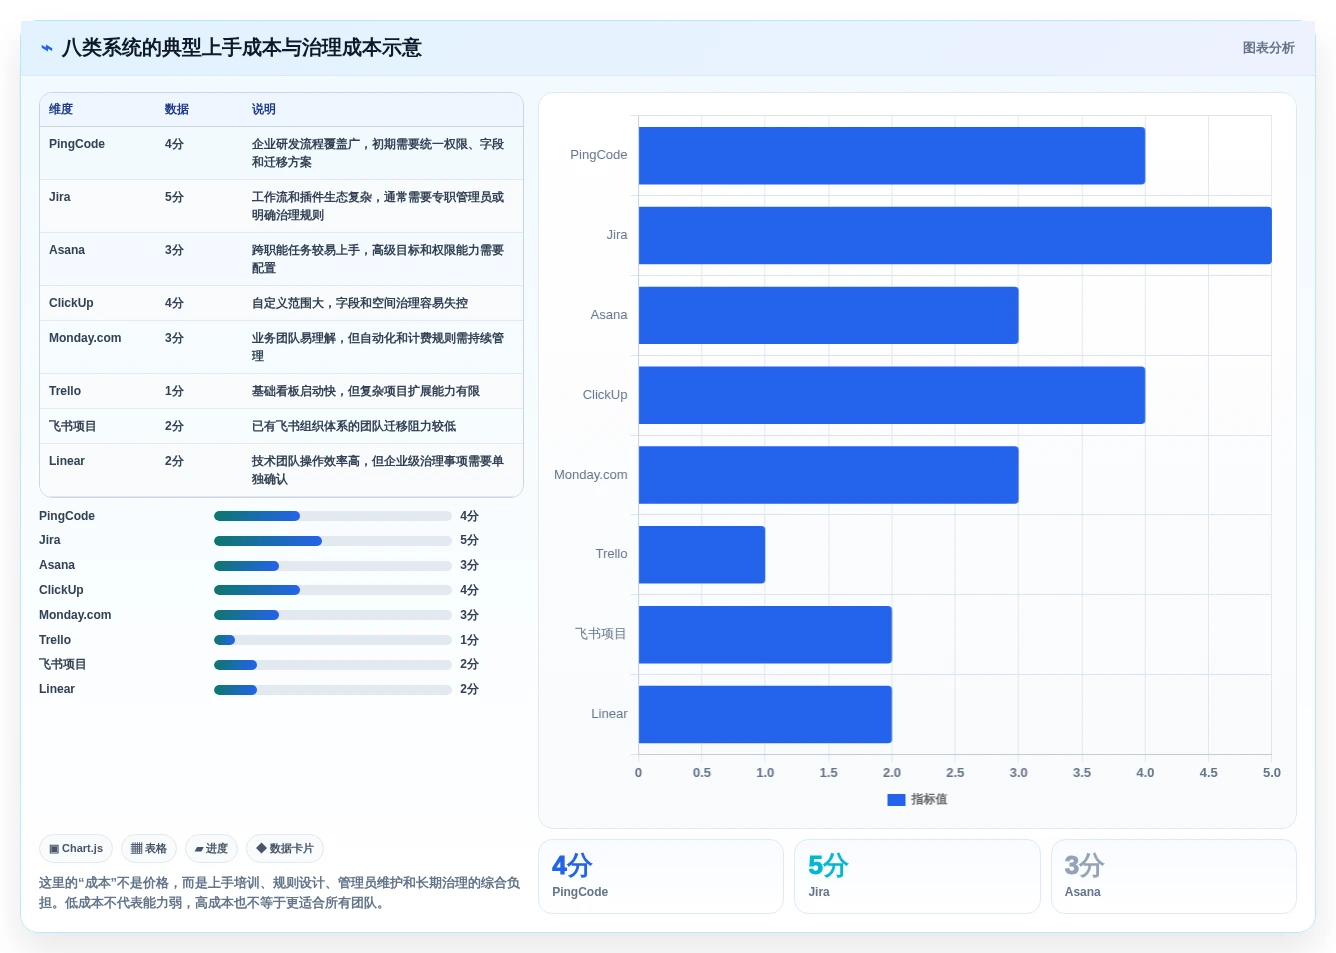Open the 5分 Jira data card
Image resolution: width=1336 pixels, height=953 pixels.
[917, 876]
